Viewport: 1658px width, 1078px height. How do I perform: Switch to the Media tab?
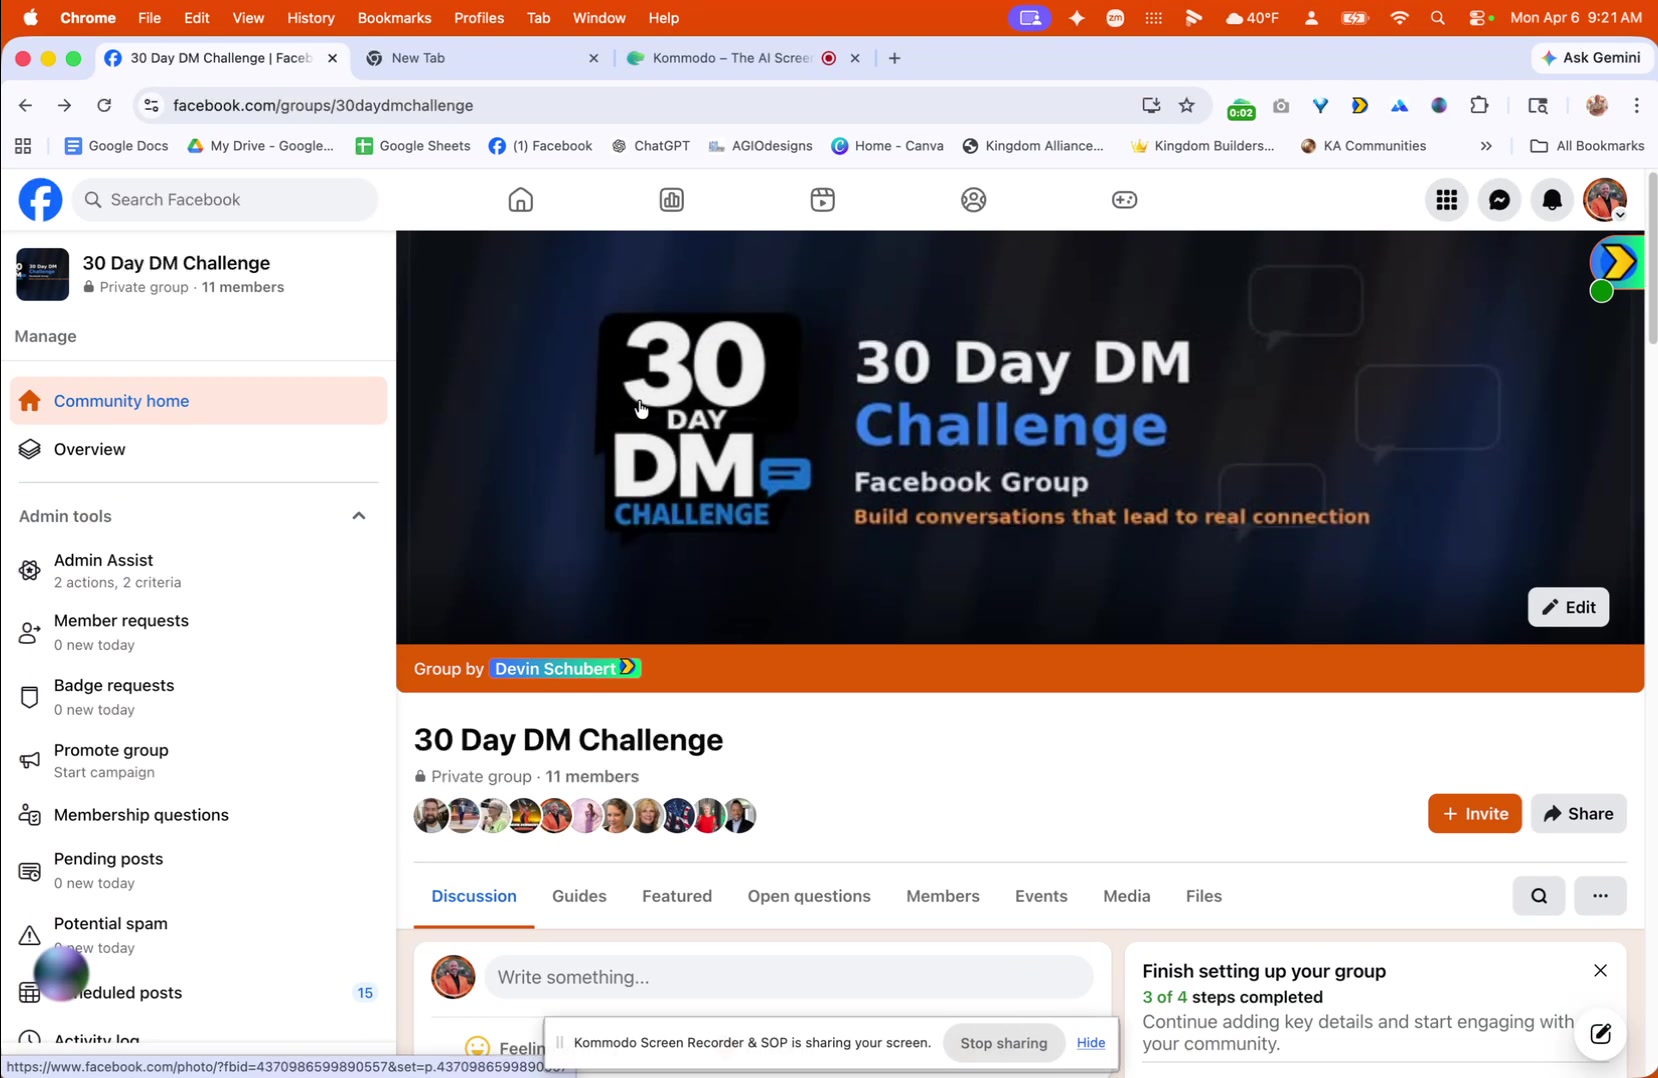click(1127, 896)
